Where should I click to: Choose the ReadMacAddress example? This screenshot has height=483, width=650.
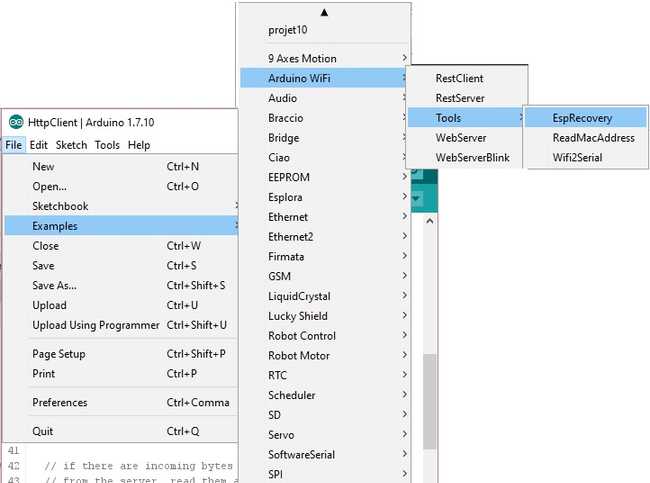click(x=593, y=138)
